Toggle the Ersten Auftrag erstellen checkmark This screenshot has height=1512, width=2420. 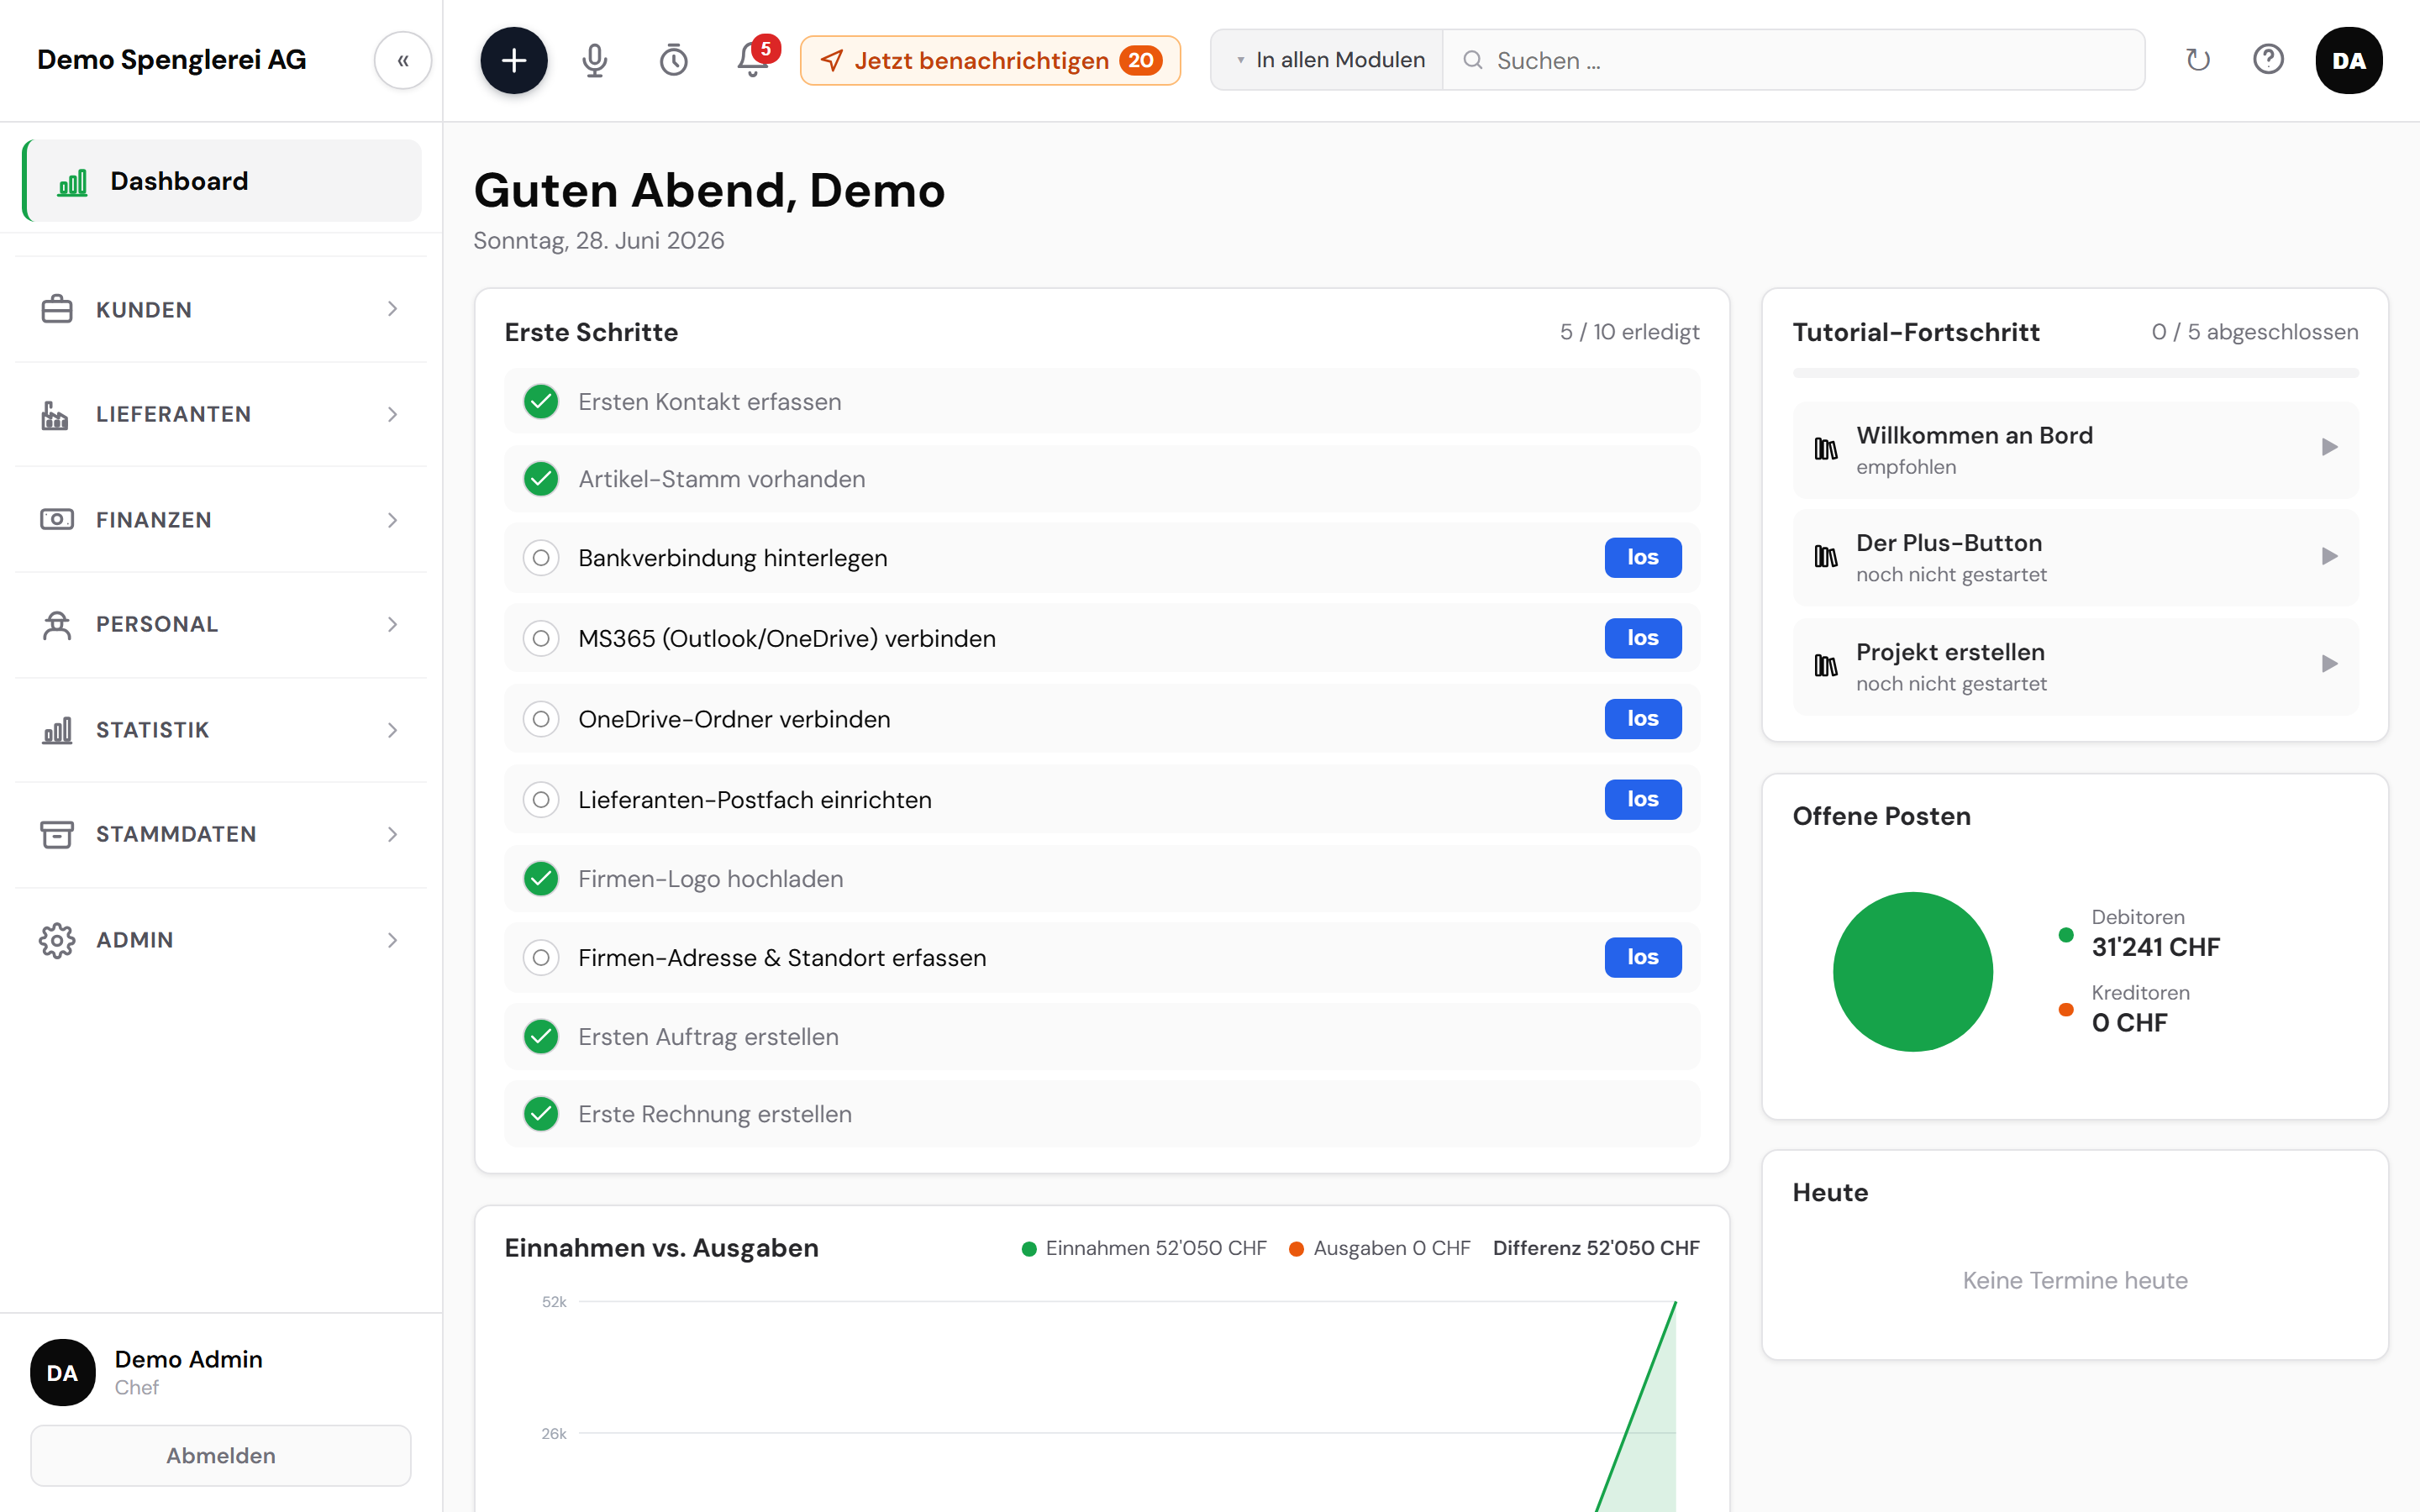point(541,1036)
